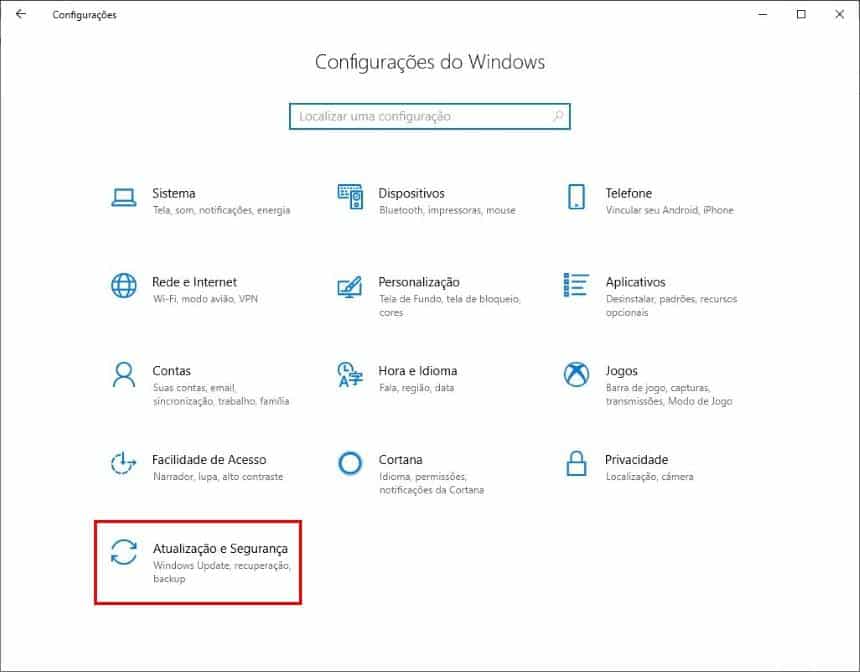Click 'Localização, câmera' description text
Screen dimensions: 860x672
(x=649, y=477)
